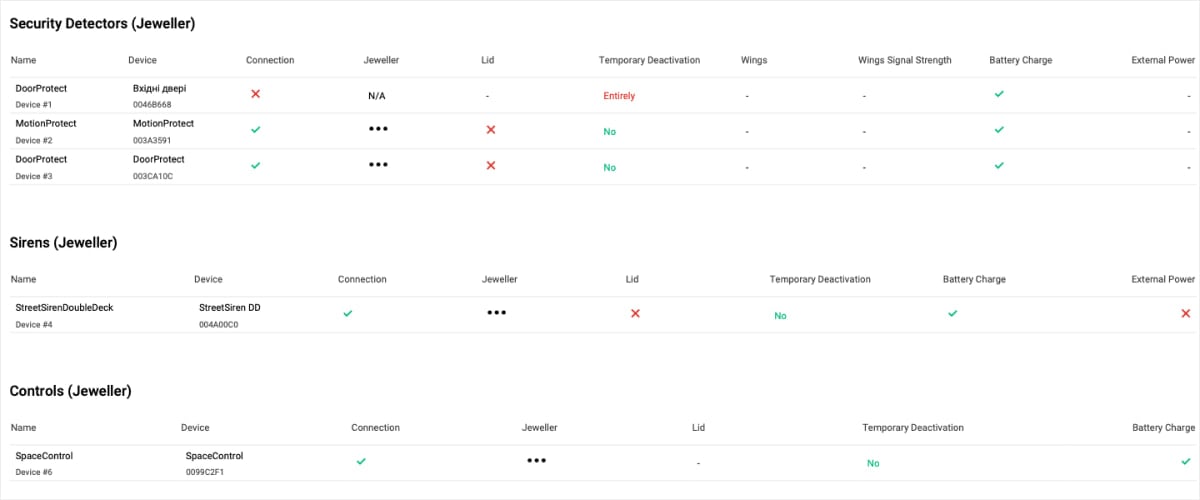1200x500 pixels.
Task: Click the Controls (Jeweller) section heading
Action: pyautogui.click(x=70, y=390)
